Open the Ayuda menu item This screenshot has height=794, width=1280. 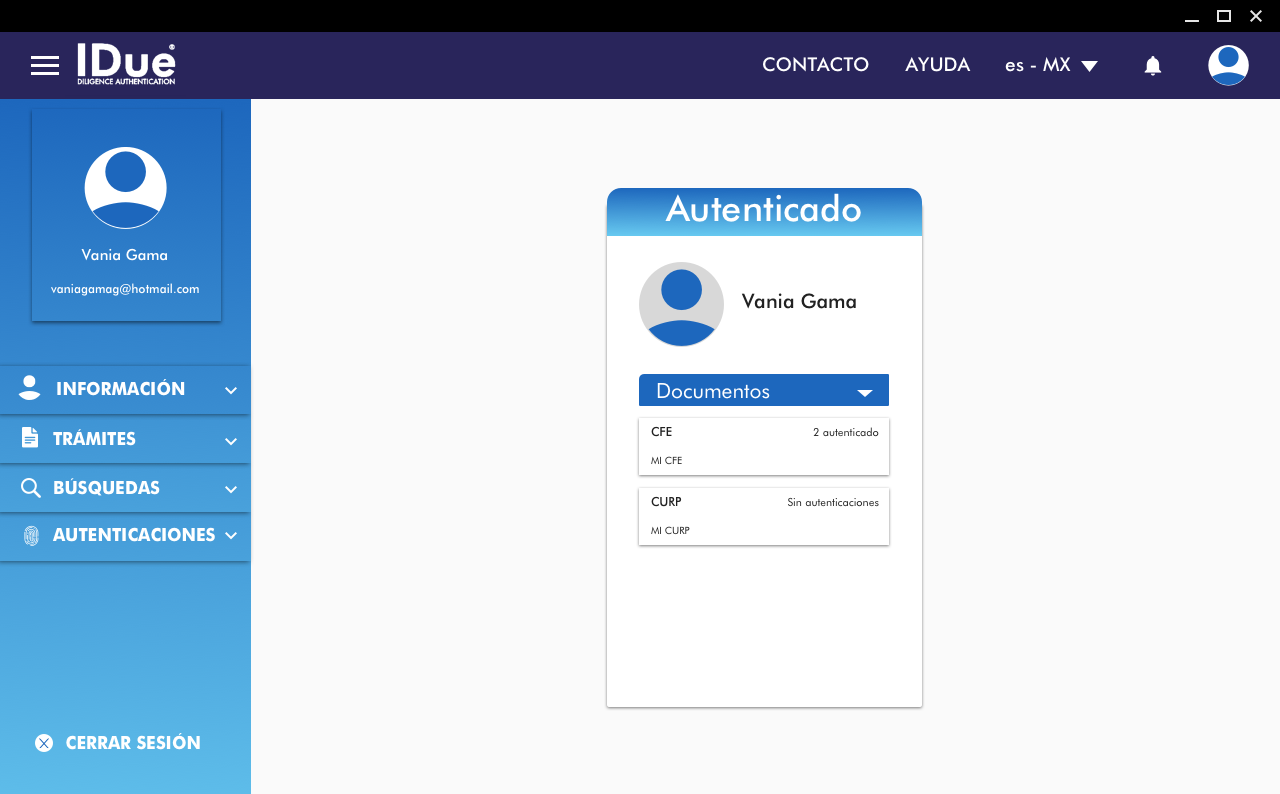point(937,65)
